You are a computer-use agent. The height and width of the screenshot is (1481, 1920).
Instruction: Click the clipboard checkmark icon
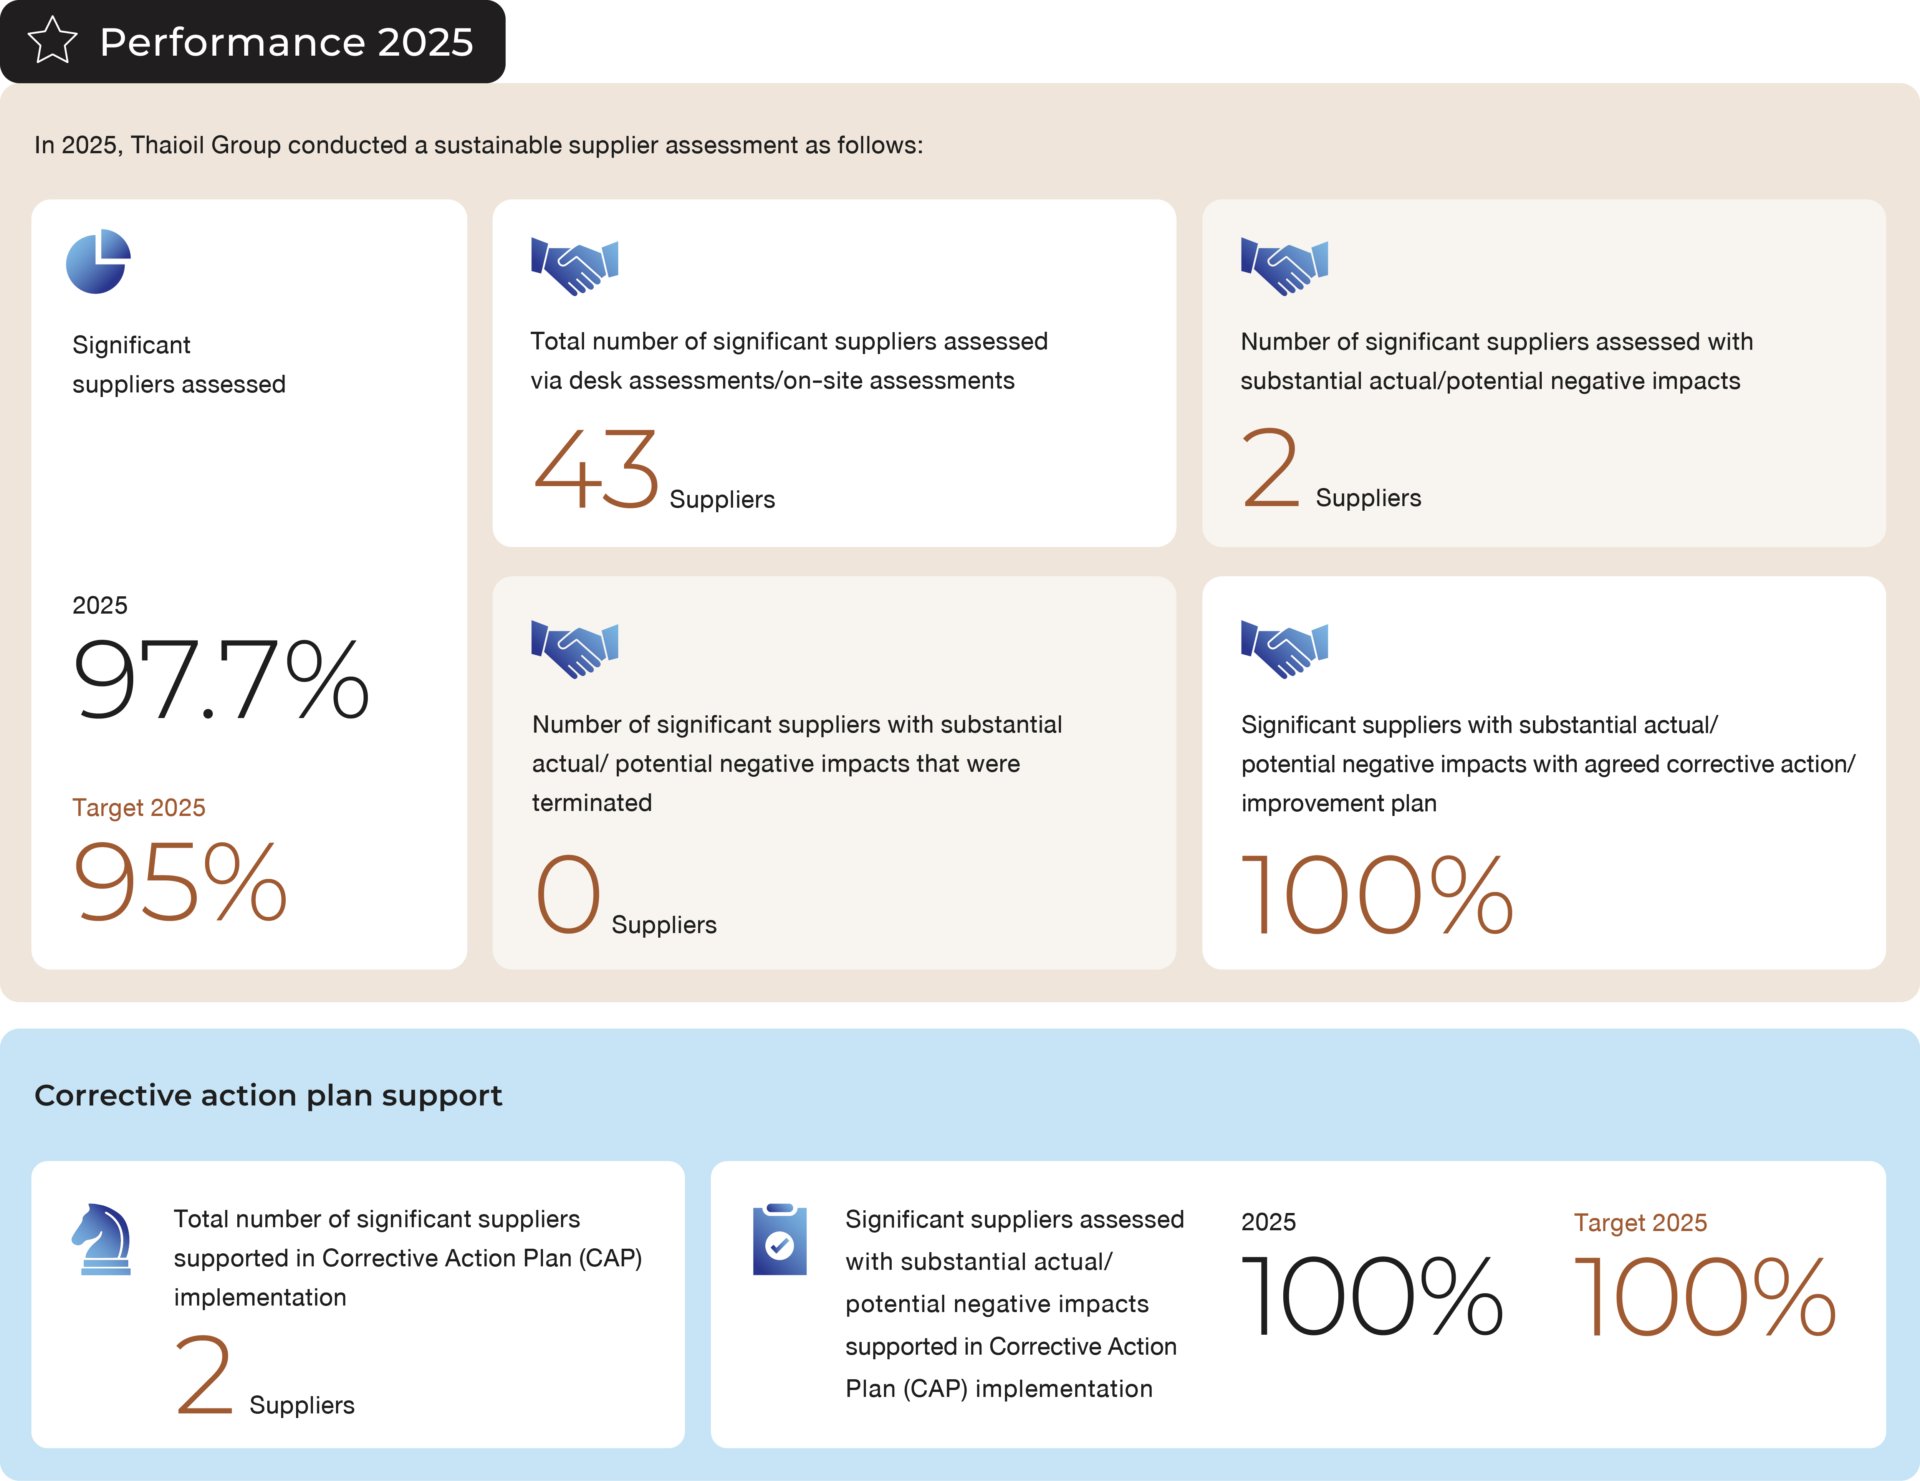pyautogui.click(x=779, y=1240)
